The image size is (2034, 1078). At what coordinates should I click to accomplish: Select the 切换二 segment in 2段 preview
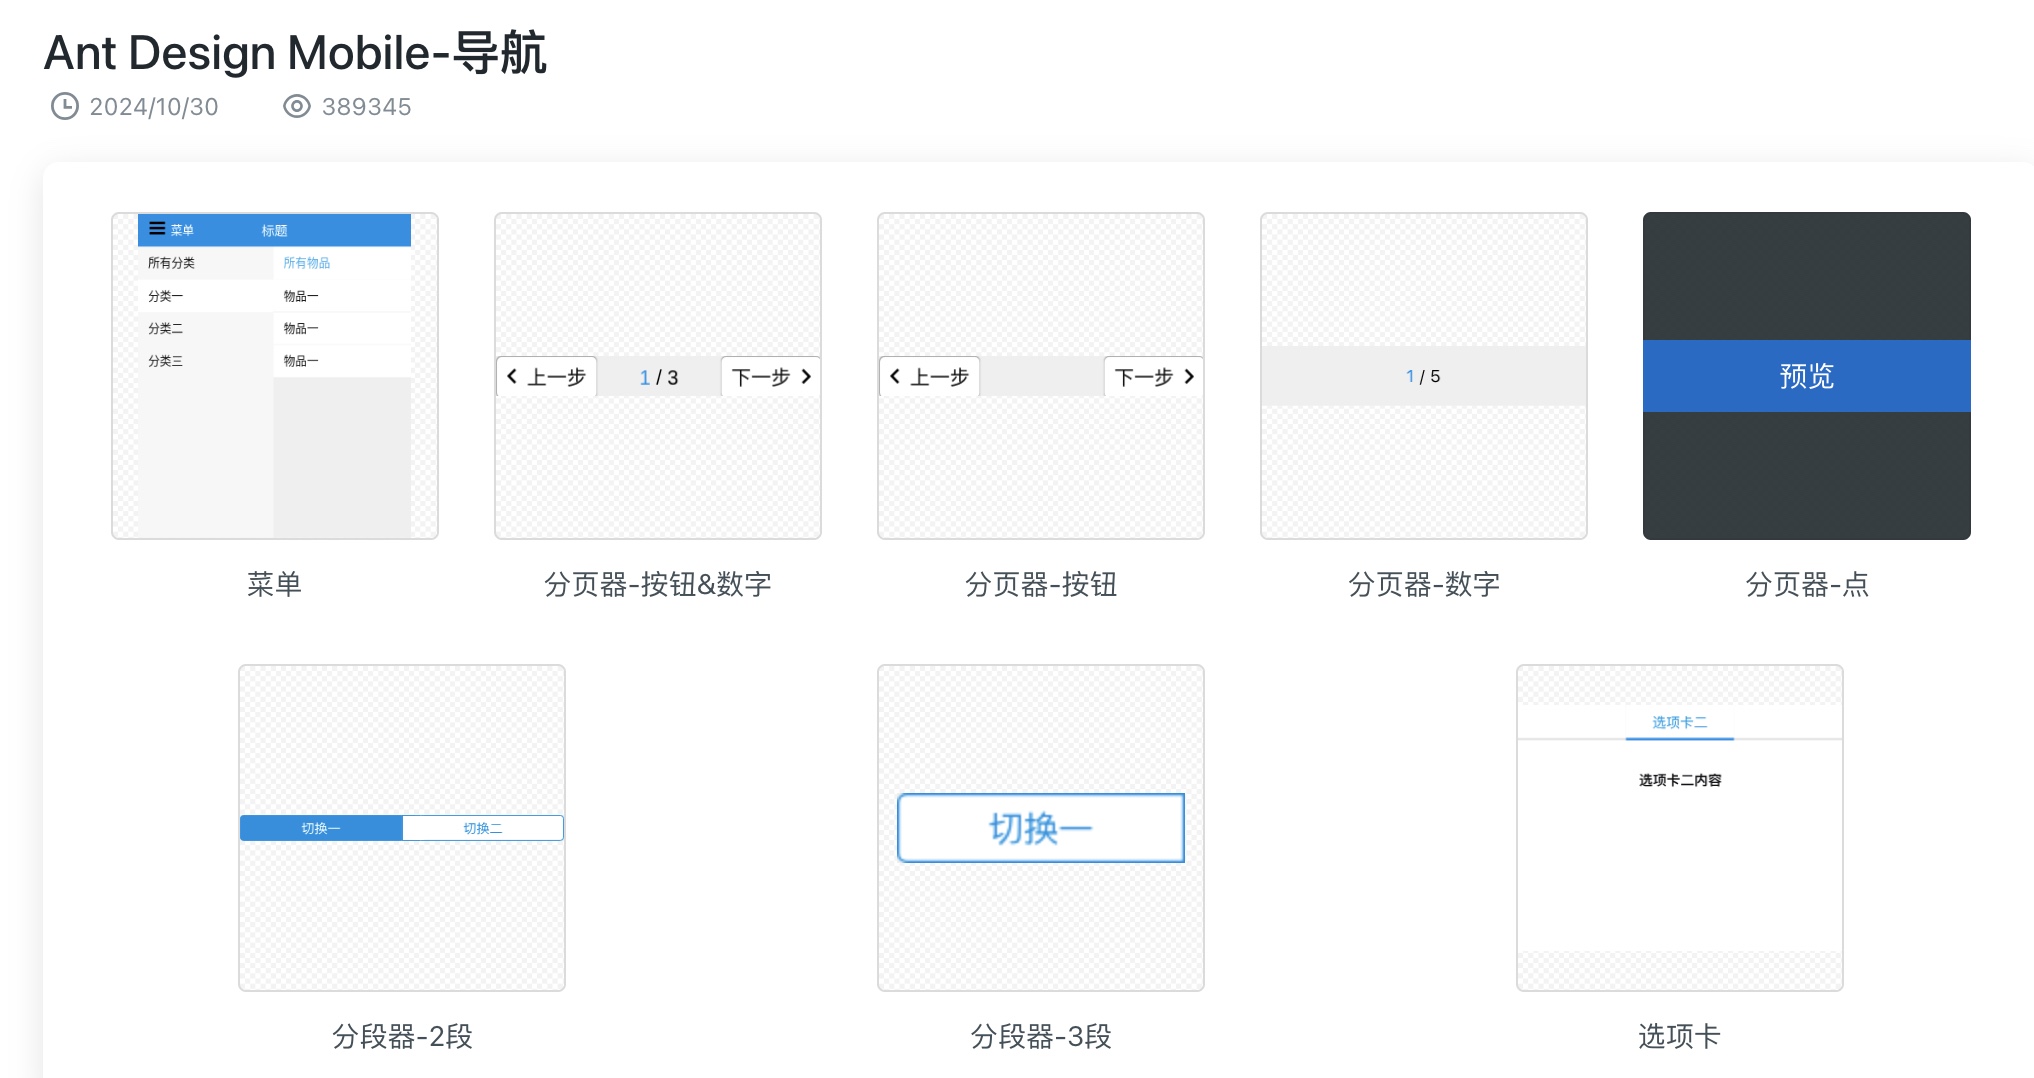[x=483, y=828]
